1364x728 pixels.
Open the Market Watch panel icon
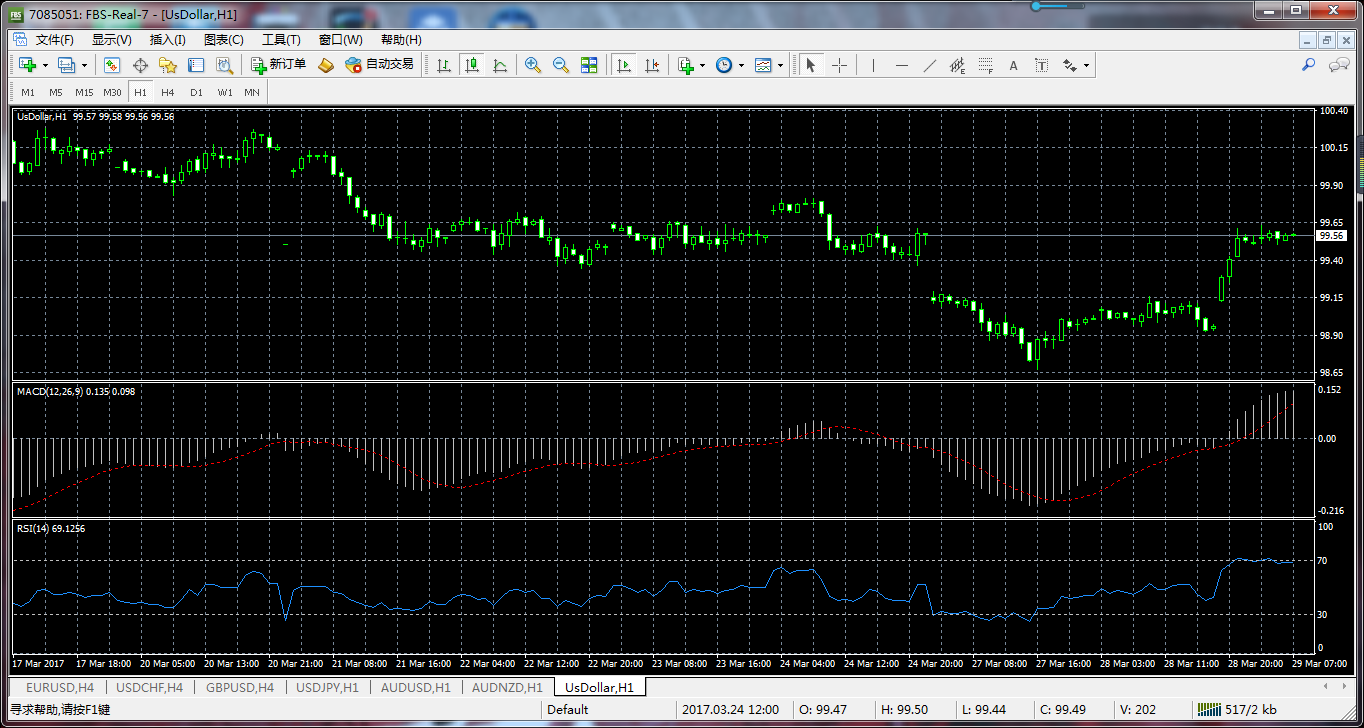coord(112,65)
